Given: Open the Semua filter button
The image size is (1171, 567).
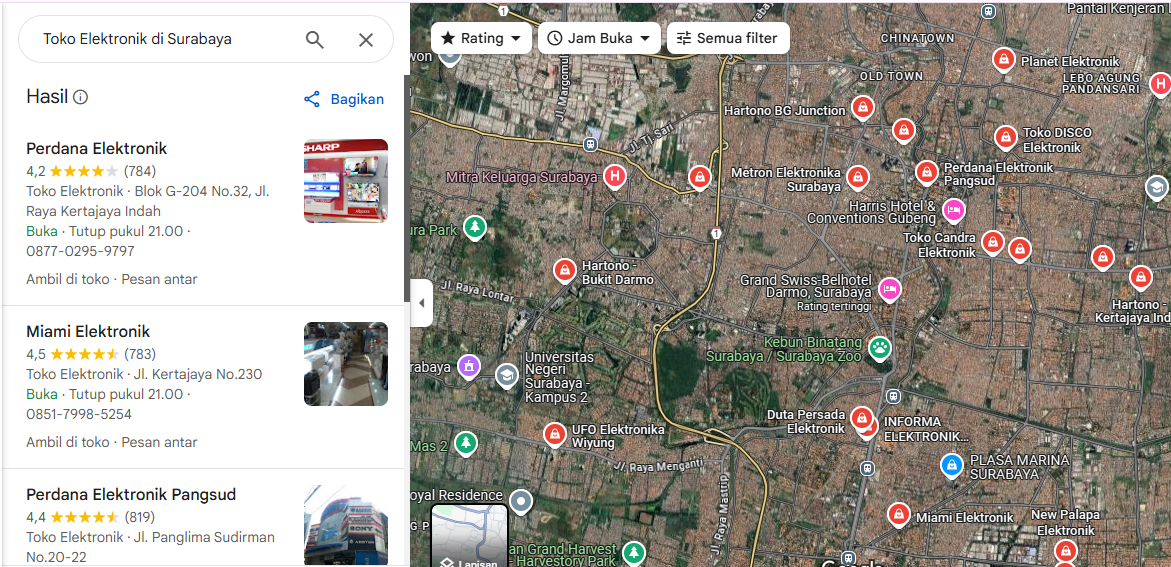Looking at the screenshot, I should tap(727, 38).
